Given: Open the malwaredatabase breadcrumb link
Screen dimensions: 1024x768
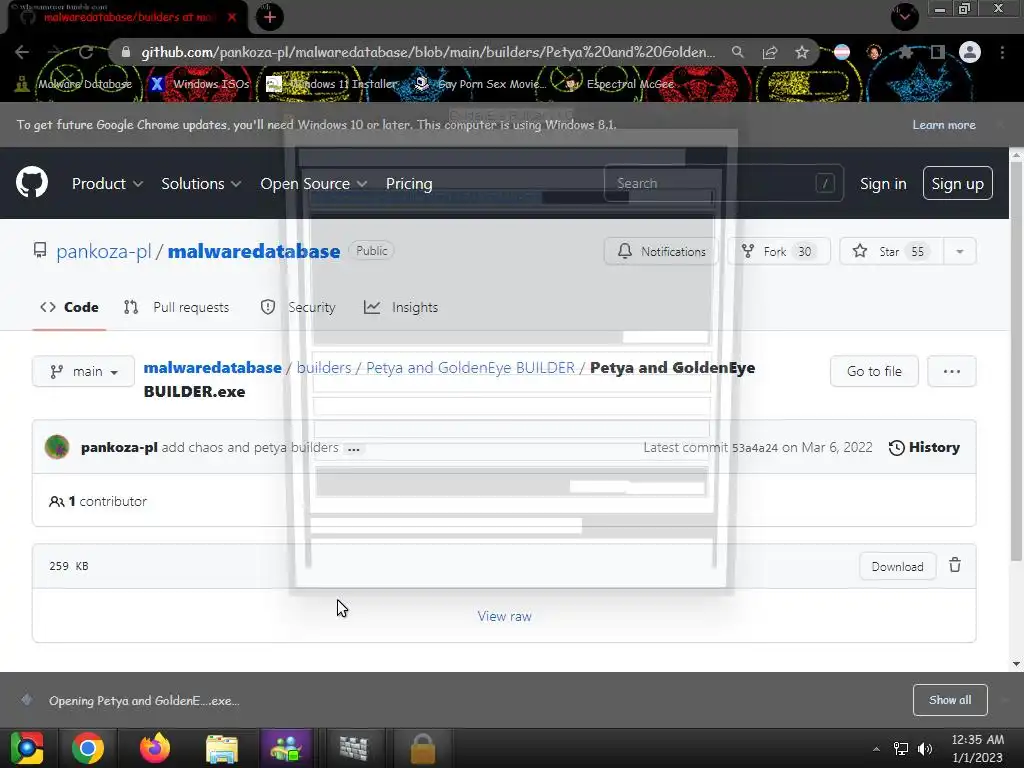Looking at the screenshot, I should click(212, 368).
